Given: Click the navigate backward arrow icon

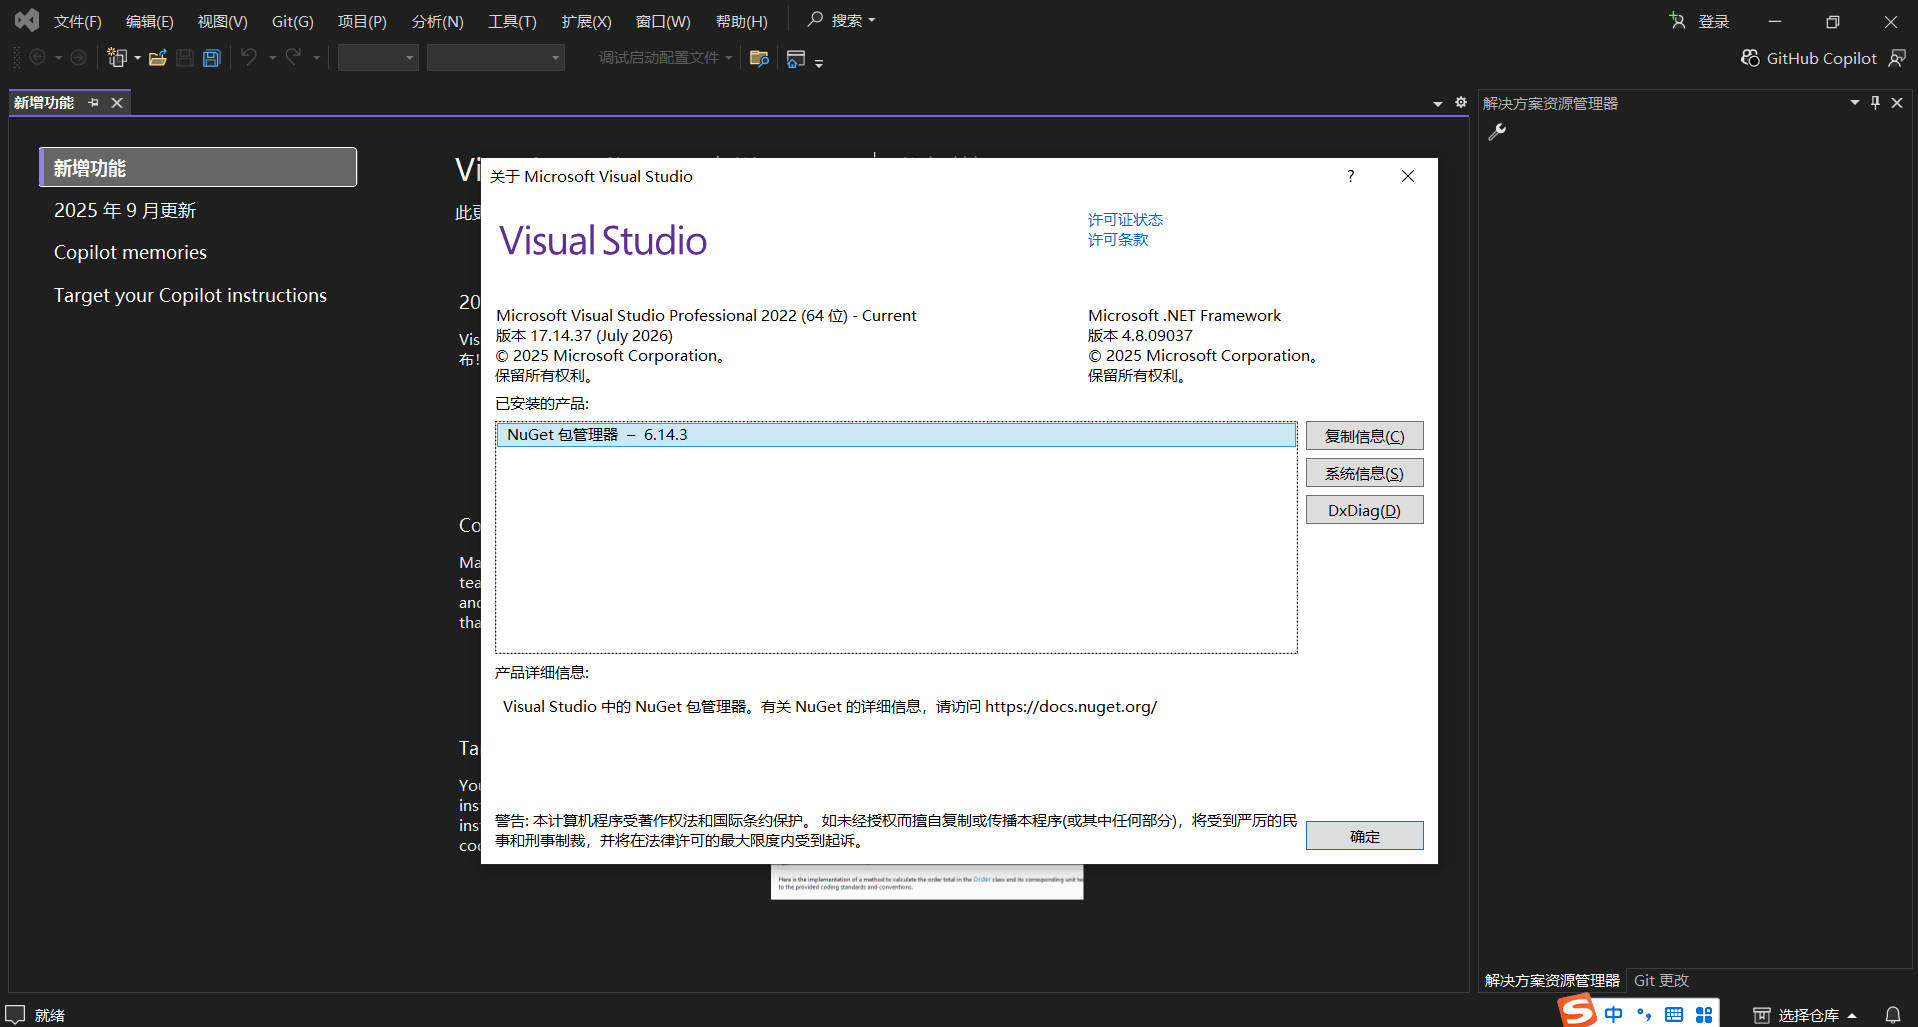Looking at the screenshot, I should [x=37, y=58].
